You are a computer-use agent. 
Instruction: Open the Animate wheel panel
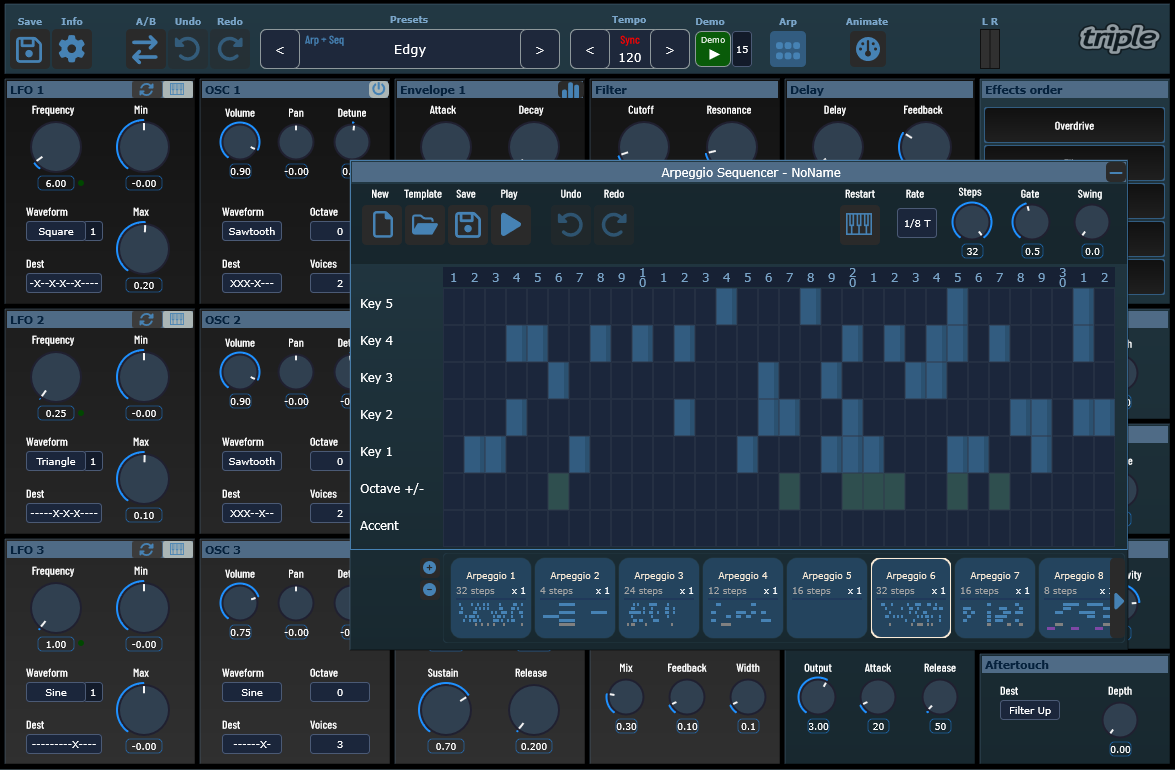[x=867, y=47]
